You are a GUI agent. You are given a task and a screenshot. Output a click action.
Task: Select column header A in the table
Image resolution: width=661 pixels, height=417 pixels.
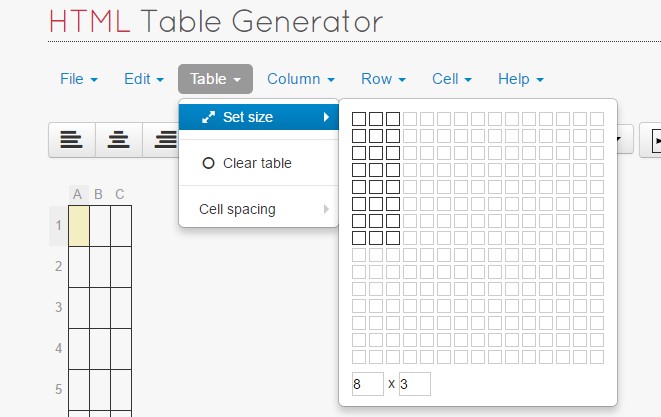(x=78, y=194)
